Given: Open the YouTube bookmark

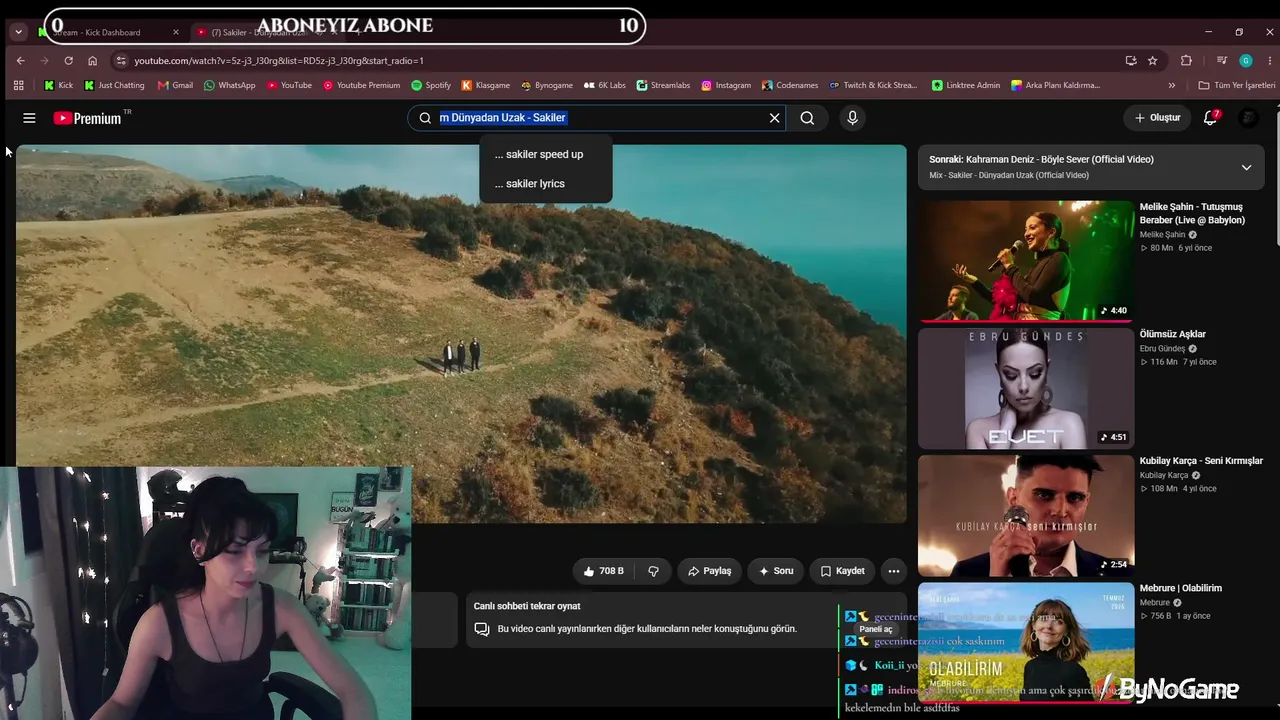Looking at the screenshot, I should (x=289, y=86).
